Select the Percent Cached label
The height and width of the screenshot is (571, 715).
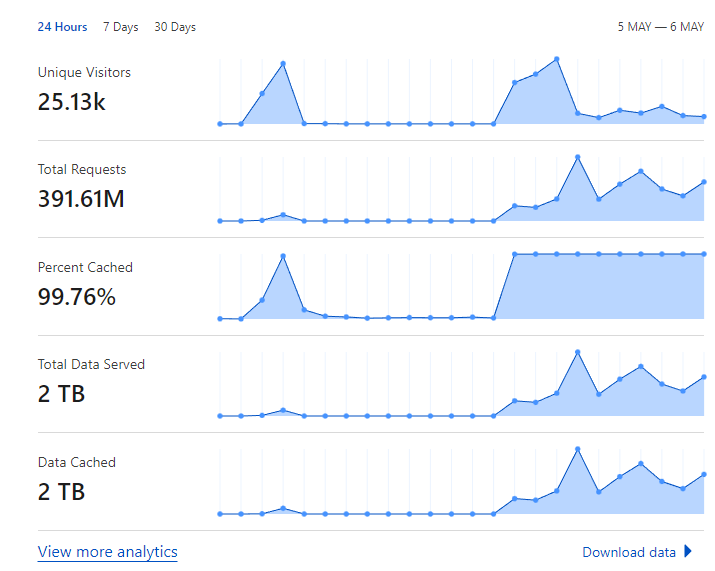pos(85,267)
